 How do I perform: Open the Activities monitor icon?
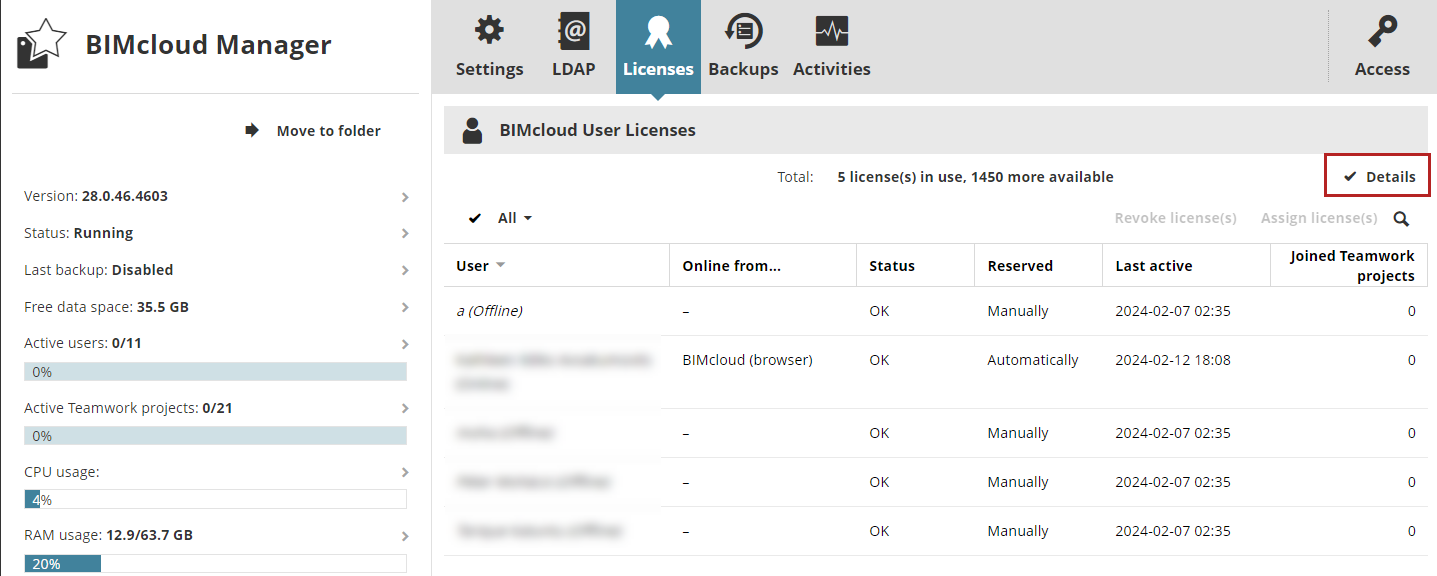(831, 31)
